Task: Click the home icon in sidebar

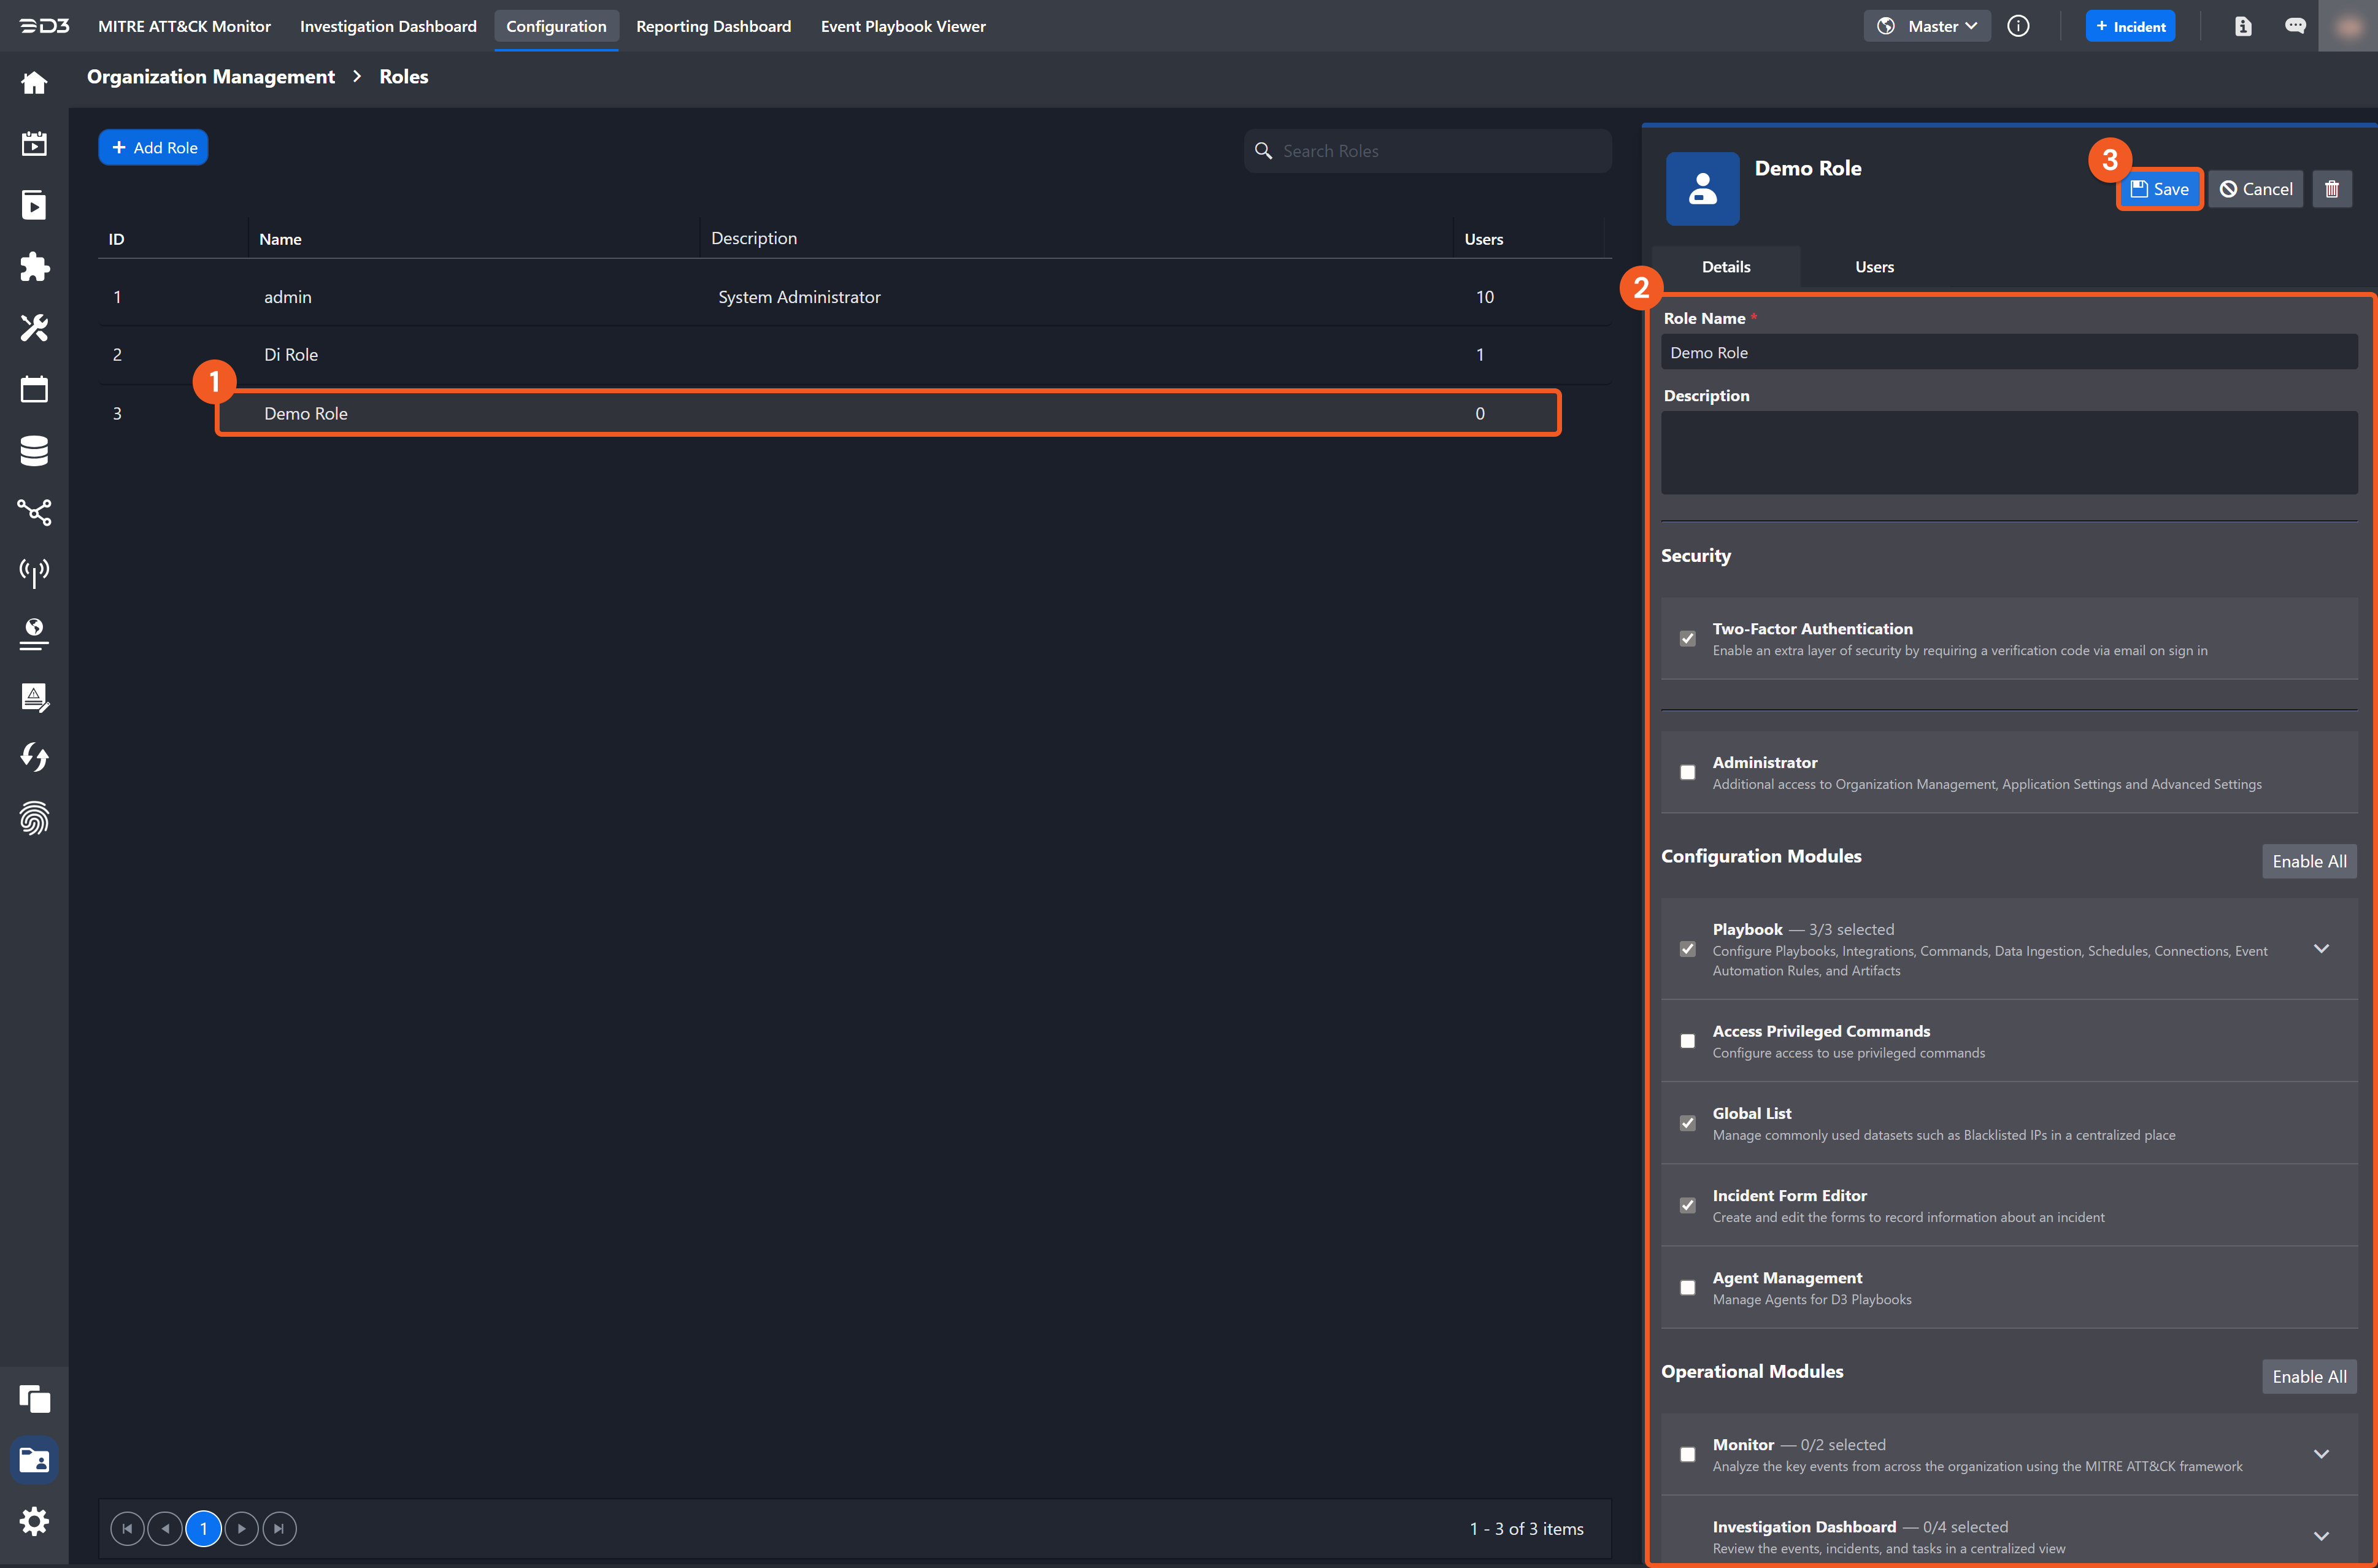Action: [34, 83]
